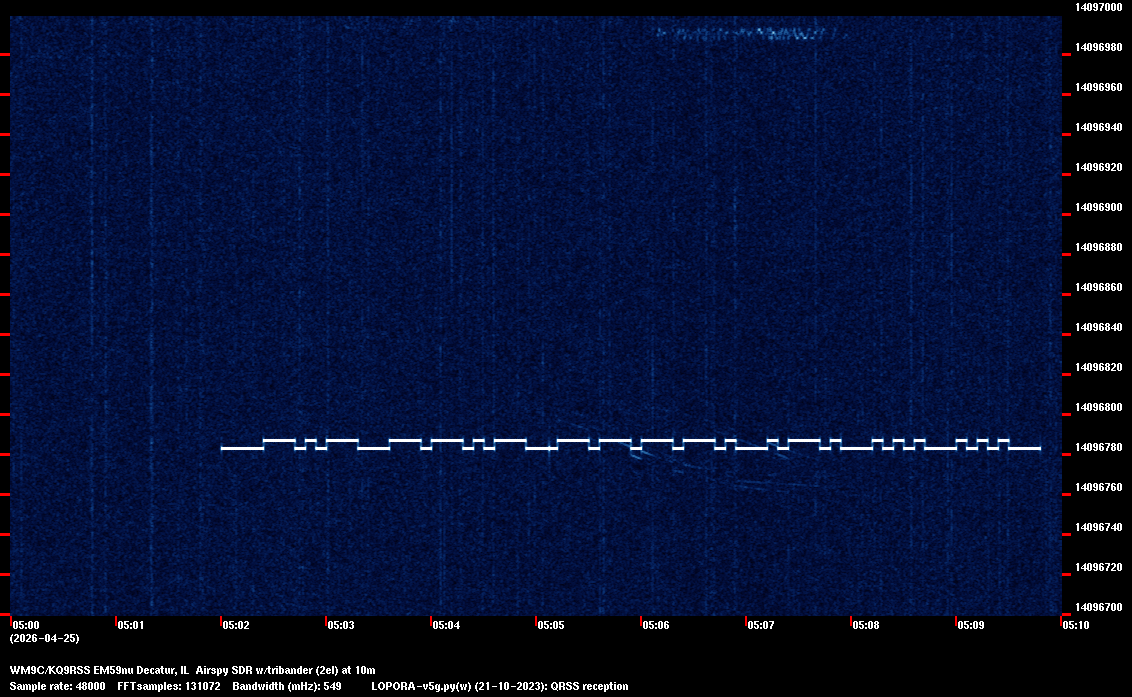Viewport: 1132px width, 697px height.
Task: Select the 05:02 time axis marker
Action: [x=235, y=625]
